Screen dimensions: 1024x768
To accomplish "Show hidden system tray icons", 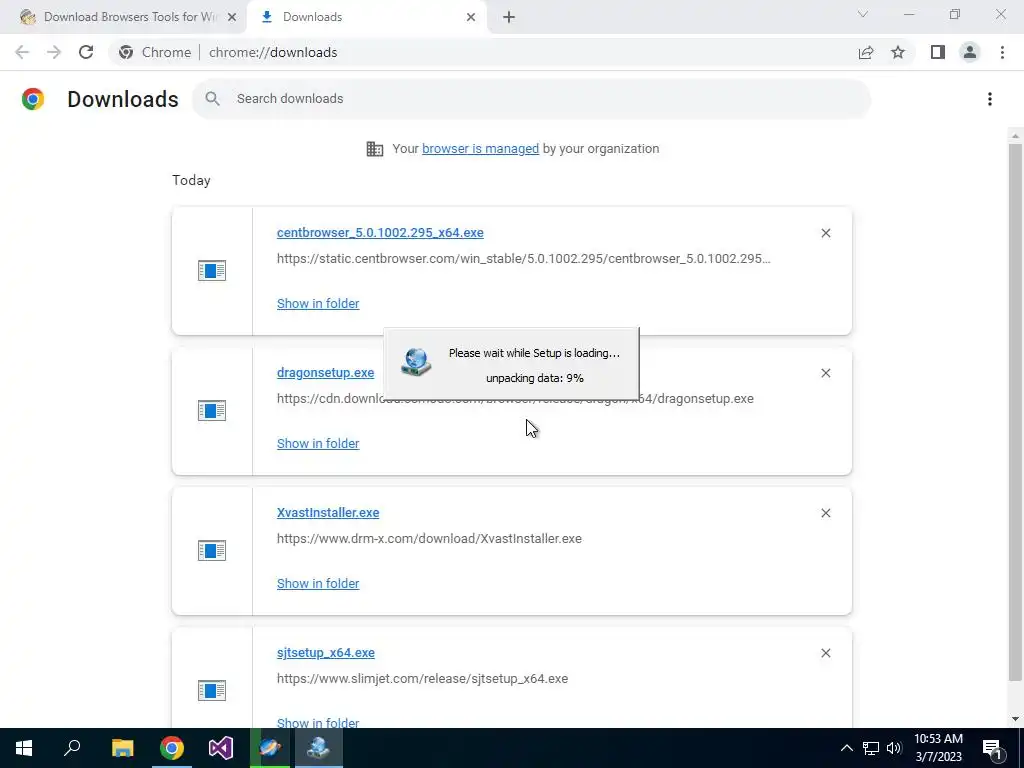I will point(846,748).
